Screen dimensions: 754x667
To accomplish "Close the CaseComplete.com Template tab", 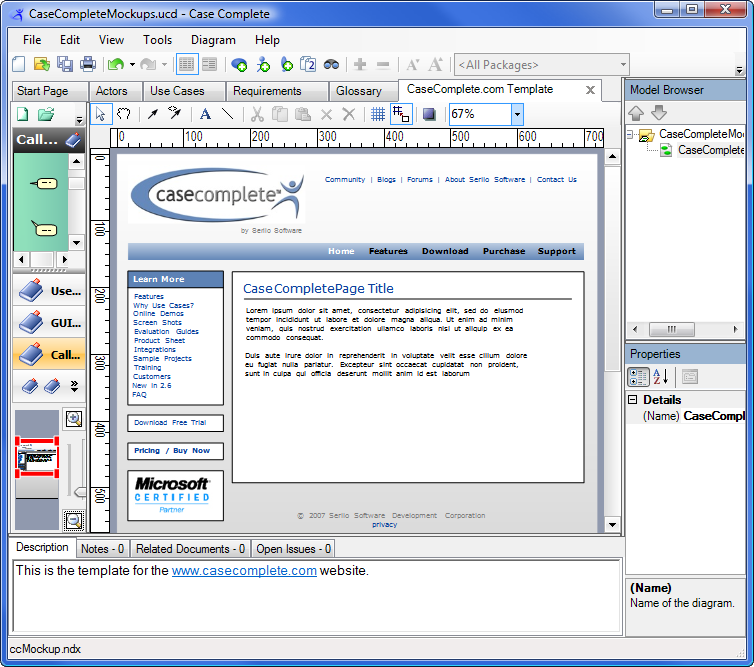I will point(591,90).
